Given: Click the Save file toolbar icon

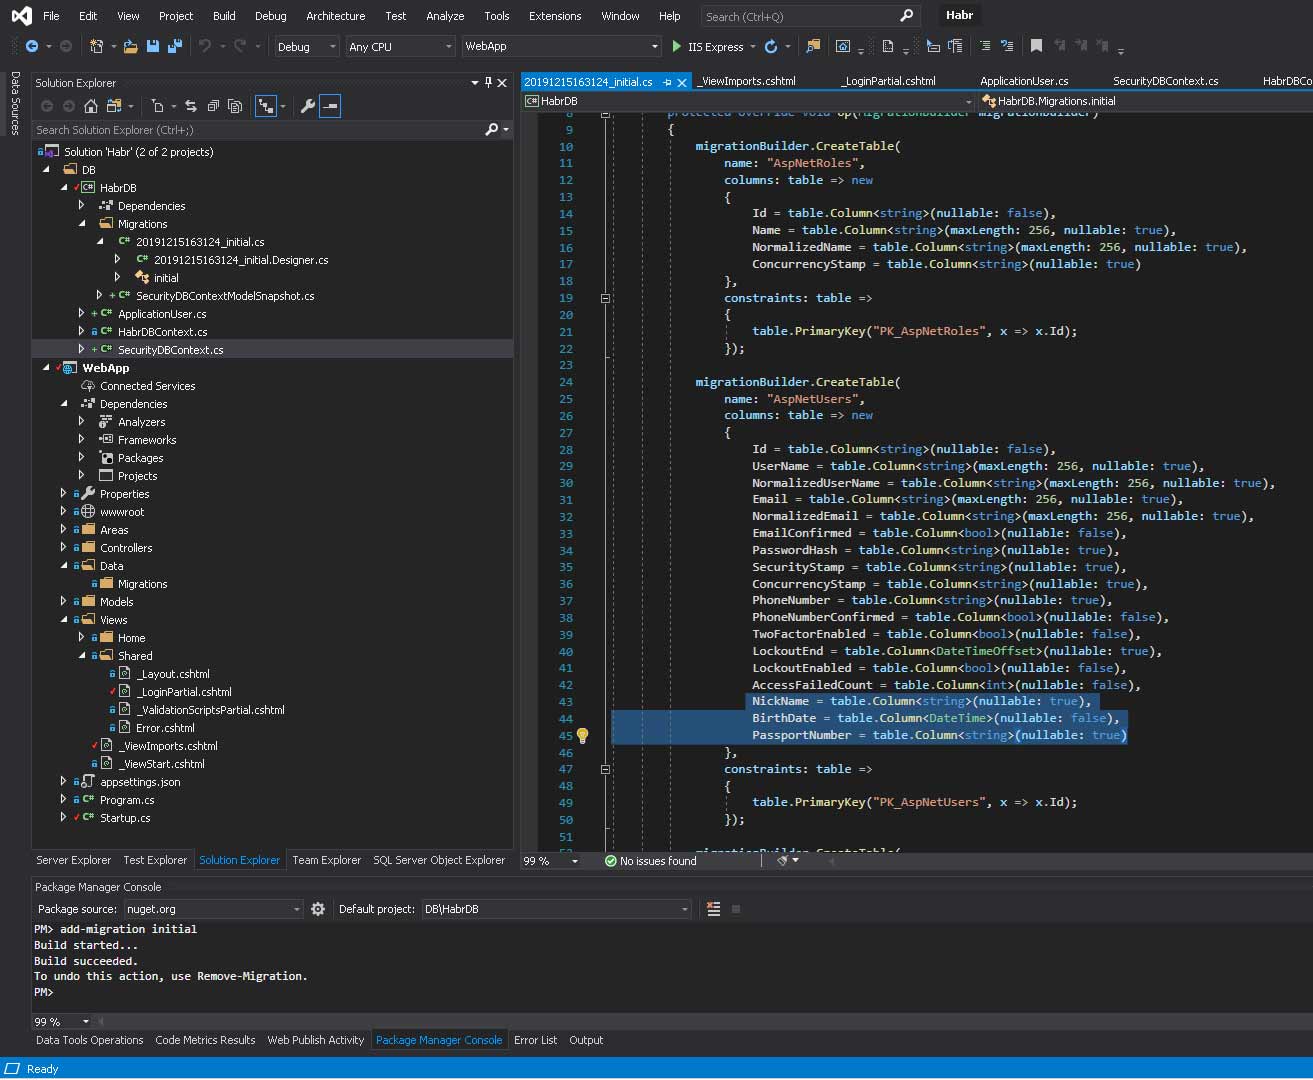Looking at the screenshot, I should (153, 46).
